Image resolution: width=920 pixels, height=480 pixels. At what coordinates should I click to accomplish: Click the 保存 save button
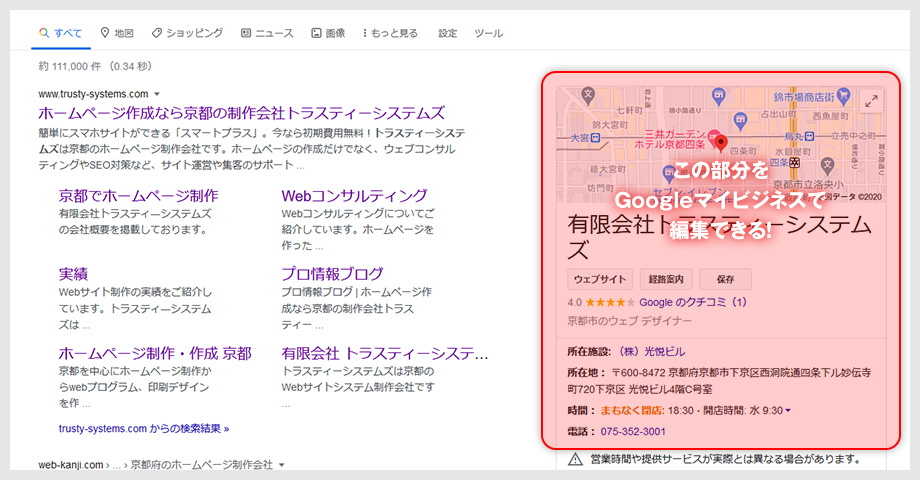pyautogui.click(x=725, y=279)
